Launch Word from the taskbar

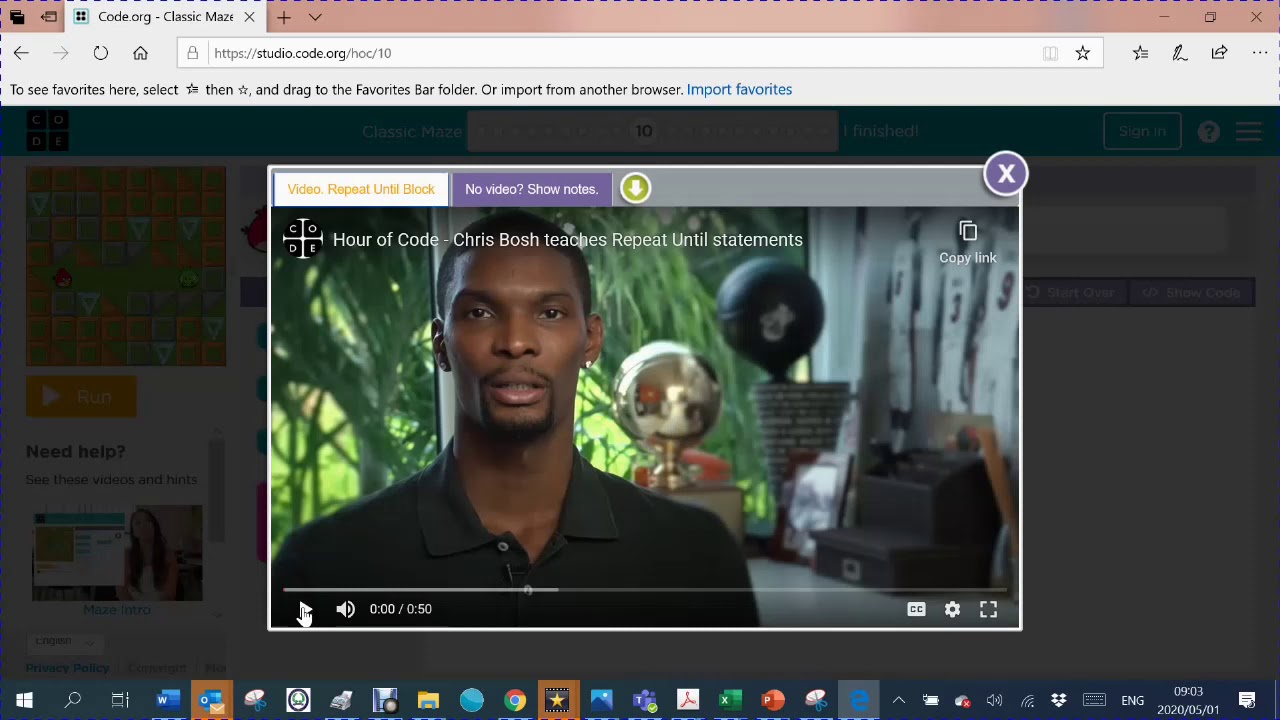click(x=168, y=700)
